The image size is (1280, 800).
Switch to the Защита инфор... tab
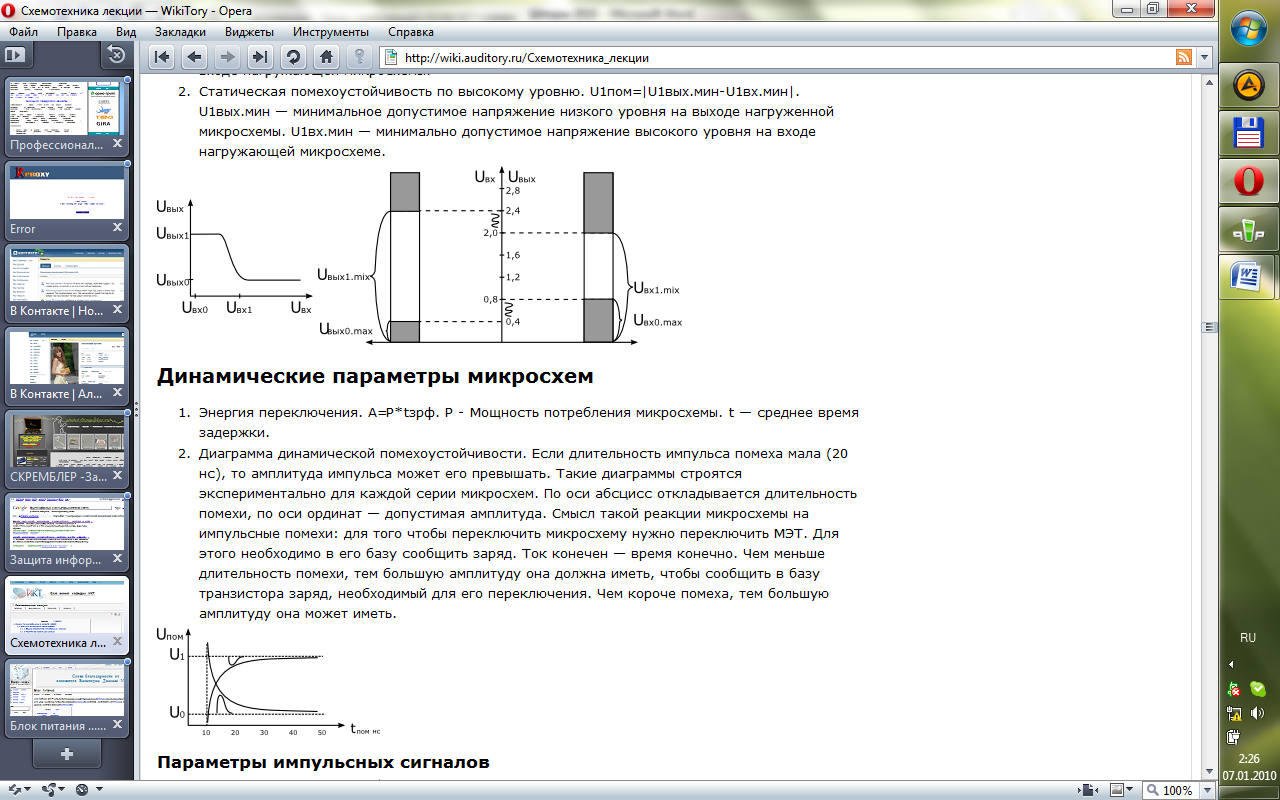coord(66,531)
